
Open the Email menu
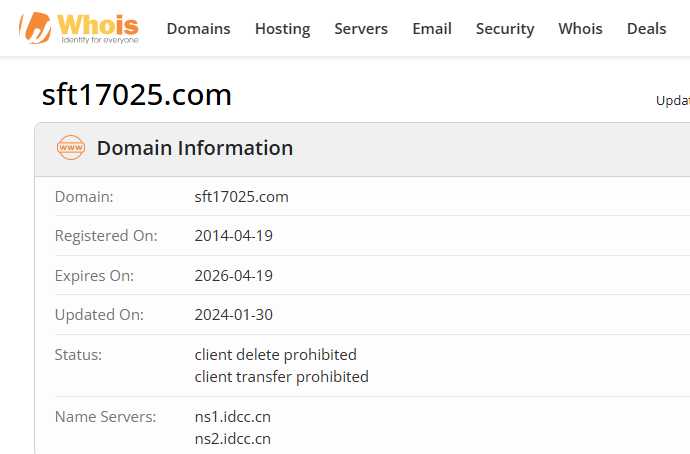[432, 29]
